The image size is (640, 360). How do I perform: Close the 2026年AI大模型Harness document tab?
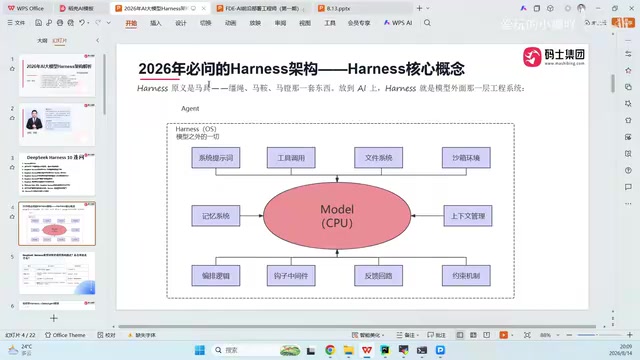pyautogui.click(x=204, y=8)
